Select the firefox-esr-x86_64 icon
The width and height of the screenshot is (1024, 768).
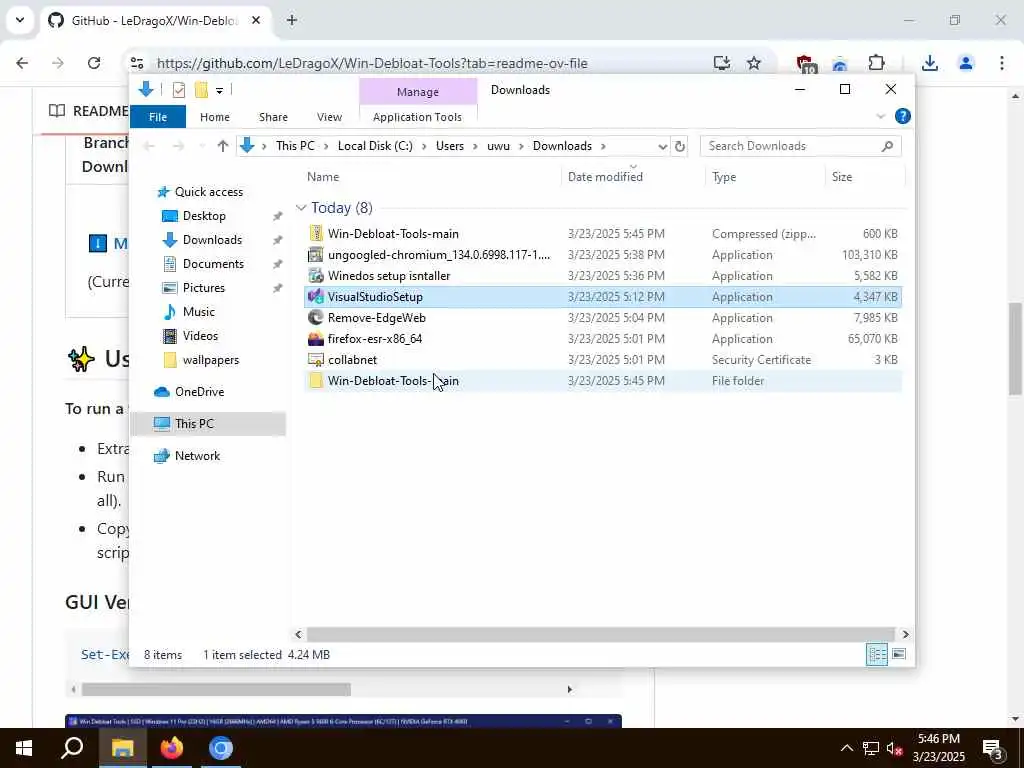(316, 339)
